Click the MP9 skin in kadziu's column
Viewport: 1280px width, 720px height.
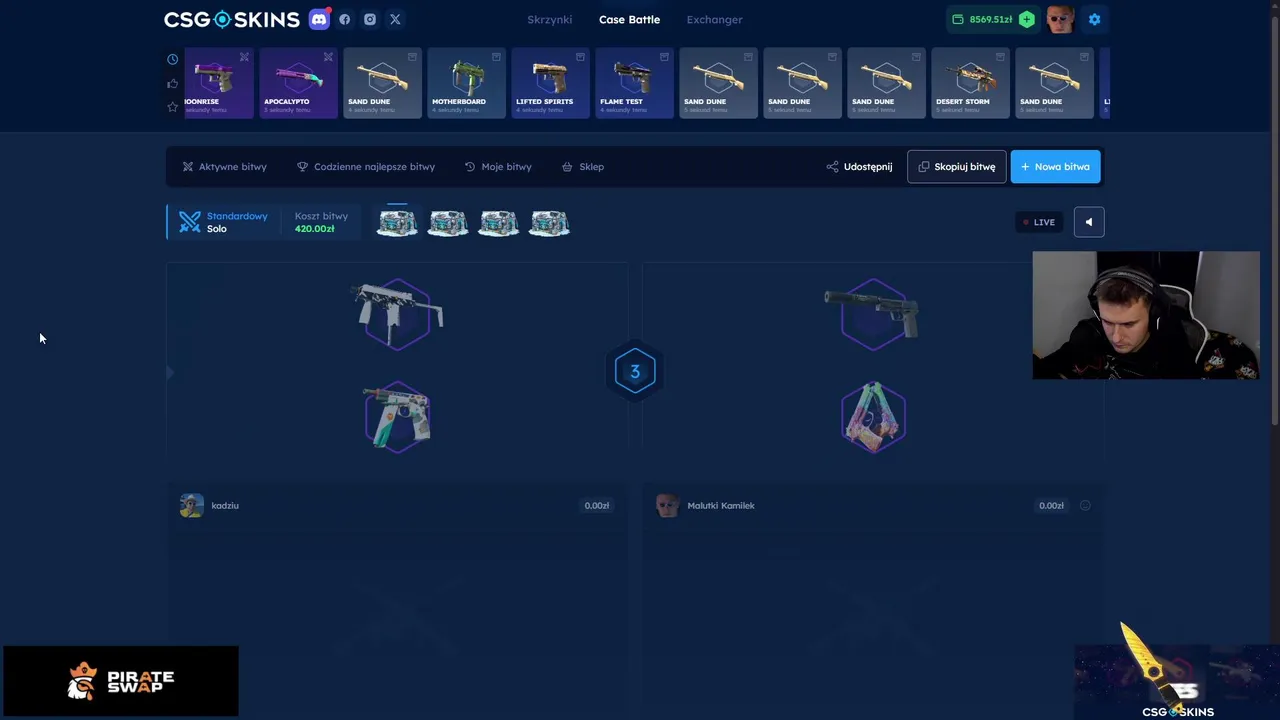pyautogui.click(x=397, y=313)
